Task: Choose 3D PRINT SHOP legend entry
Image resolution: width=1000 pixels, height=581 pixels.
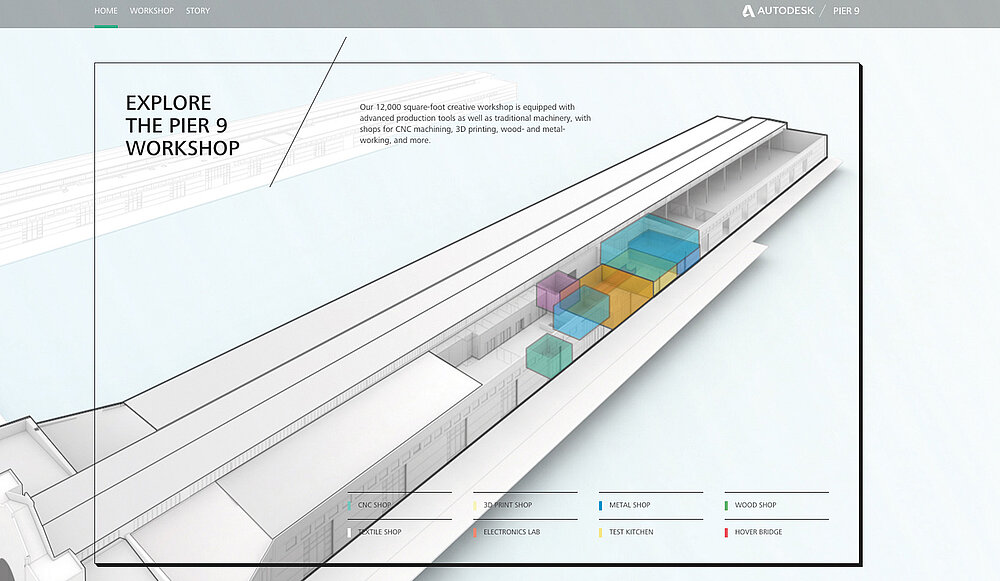Action: pos(507,505)
